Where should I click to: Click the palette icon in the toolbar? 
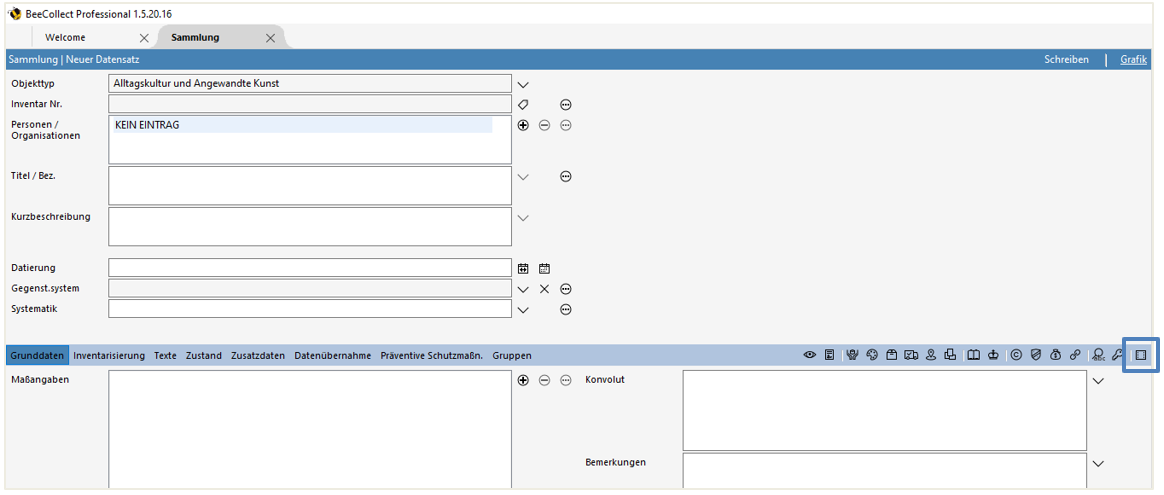[x=872, y=355]
